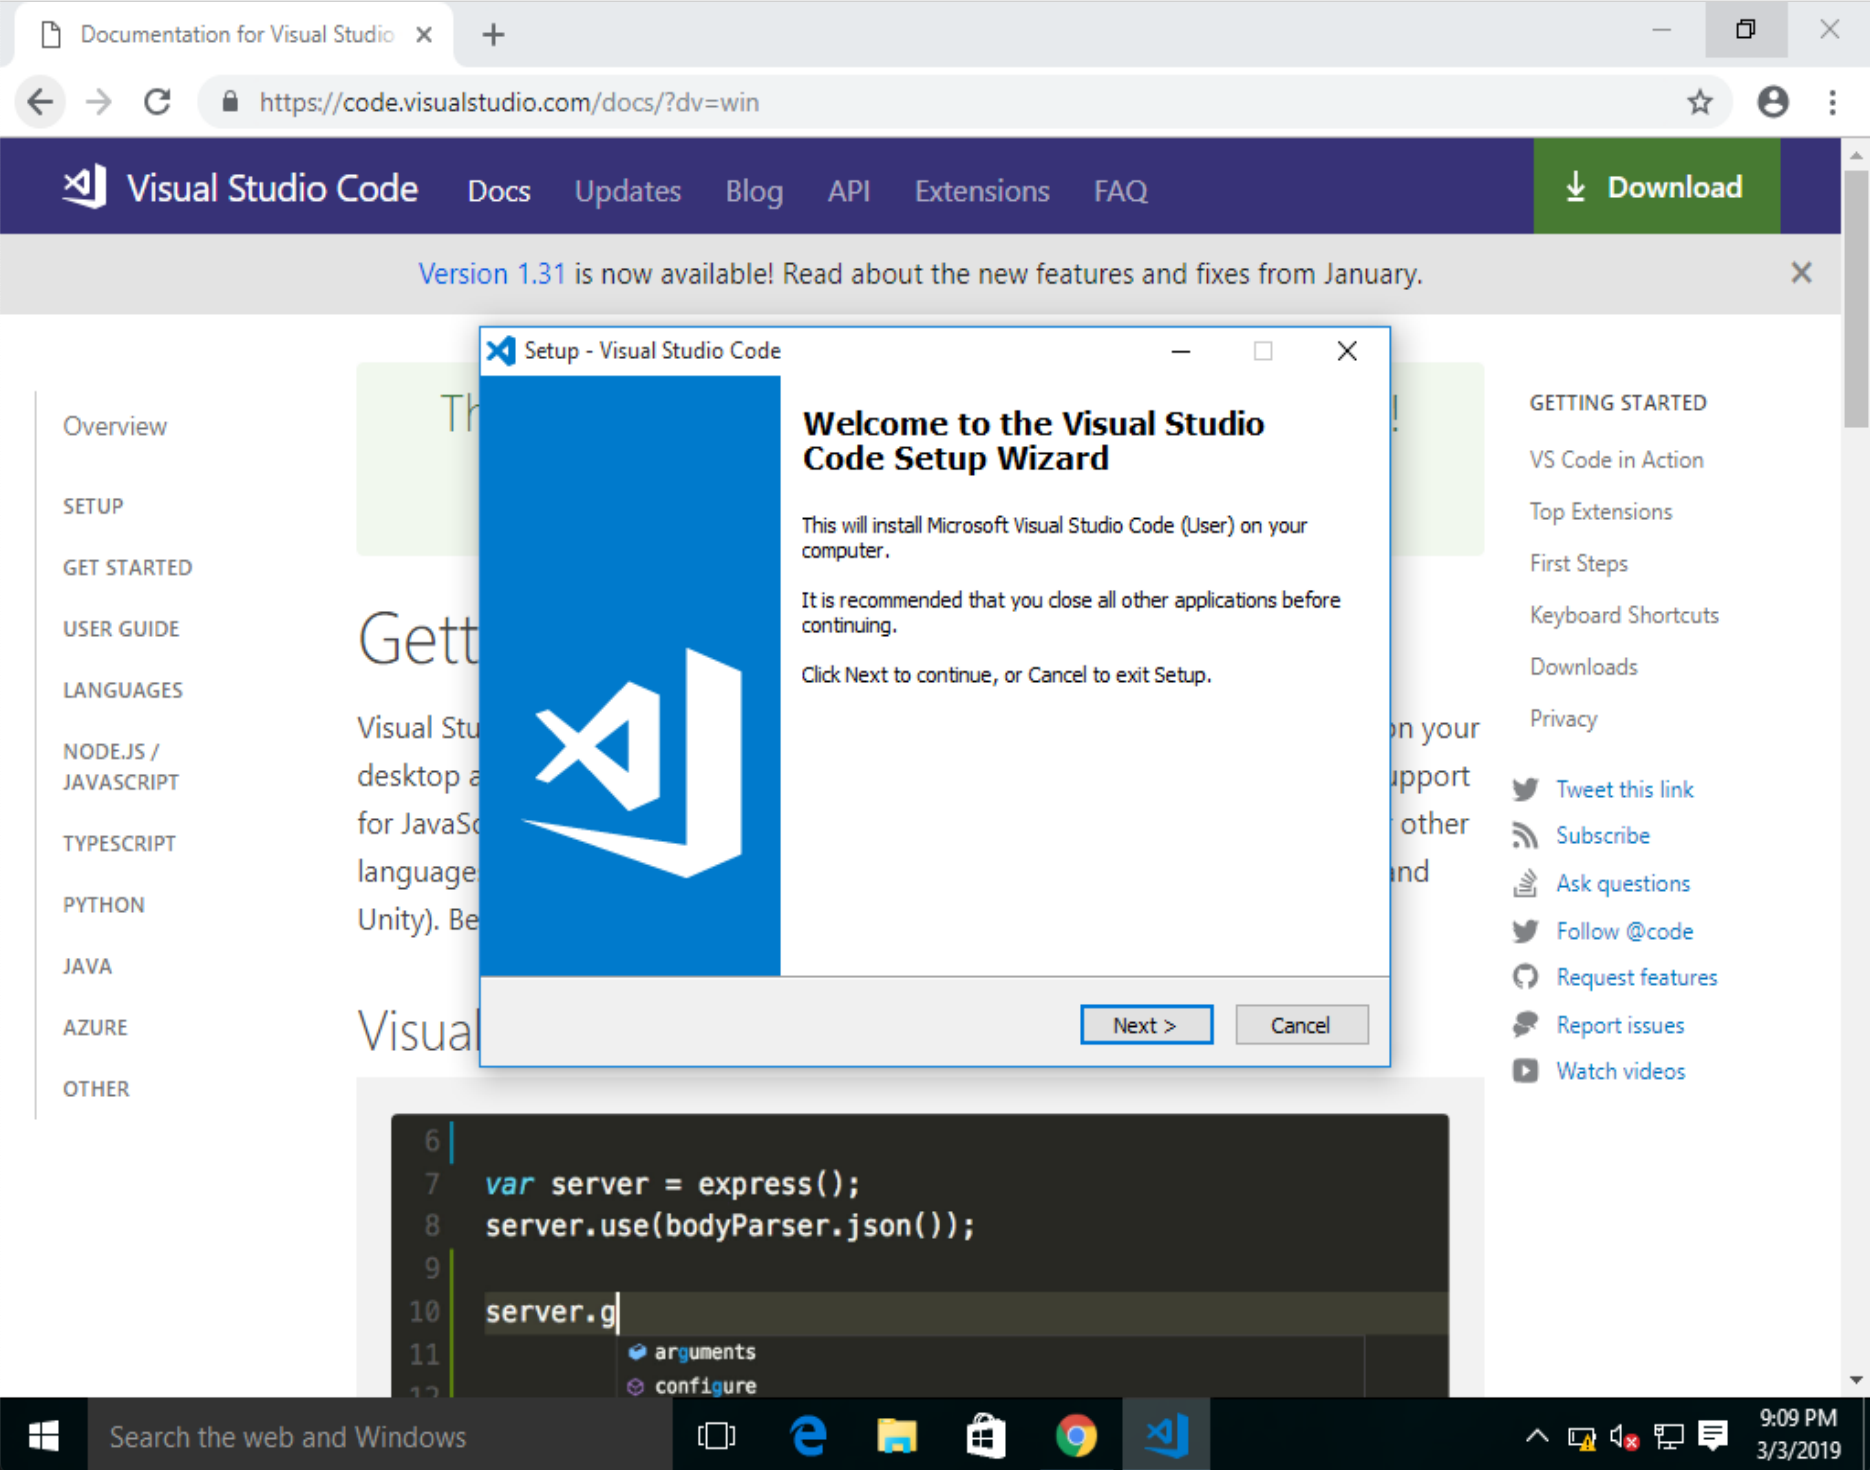Viewport: 1870px width, 1470px height.
Task: Open the Windows Start menu
Action: tap(43, 1436)
